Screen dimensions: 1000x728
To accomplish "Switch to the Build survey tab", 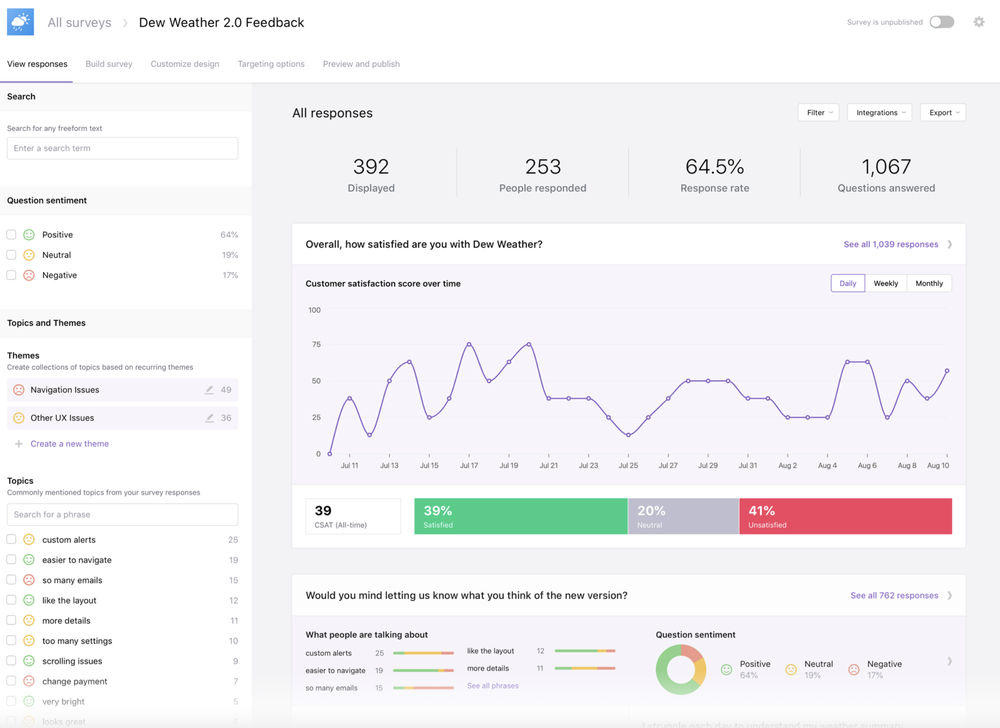I will (x=109, y=64).
